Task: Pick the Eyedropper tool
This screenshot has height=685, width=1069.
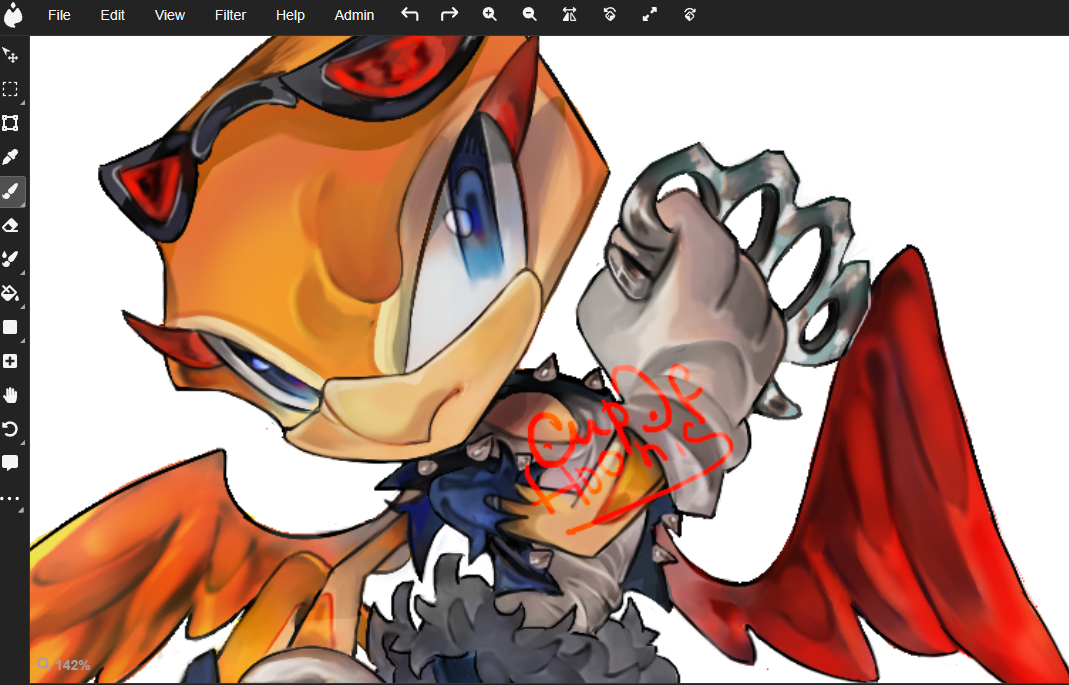Action: 11,157
